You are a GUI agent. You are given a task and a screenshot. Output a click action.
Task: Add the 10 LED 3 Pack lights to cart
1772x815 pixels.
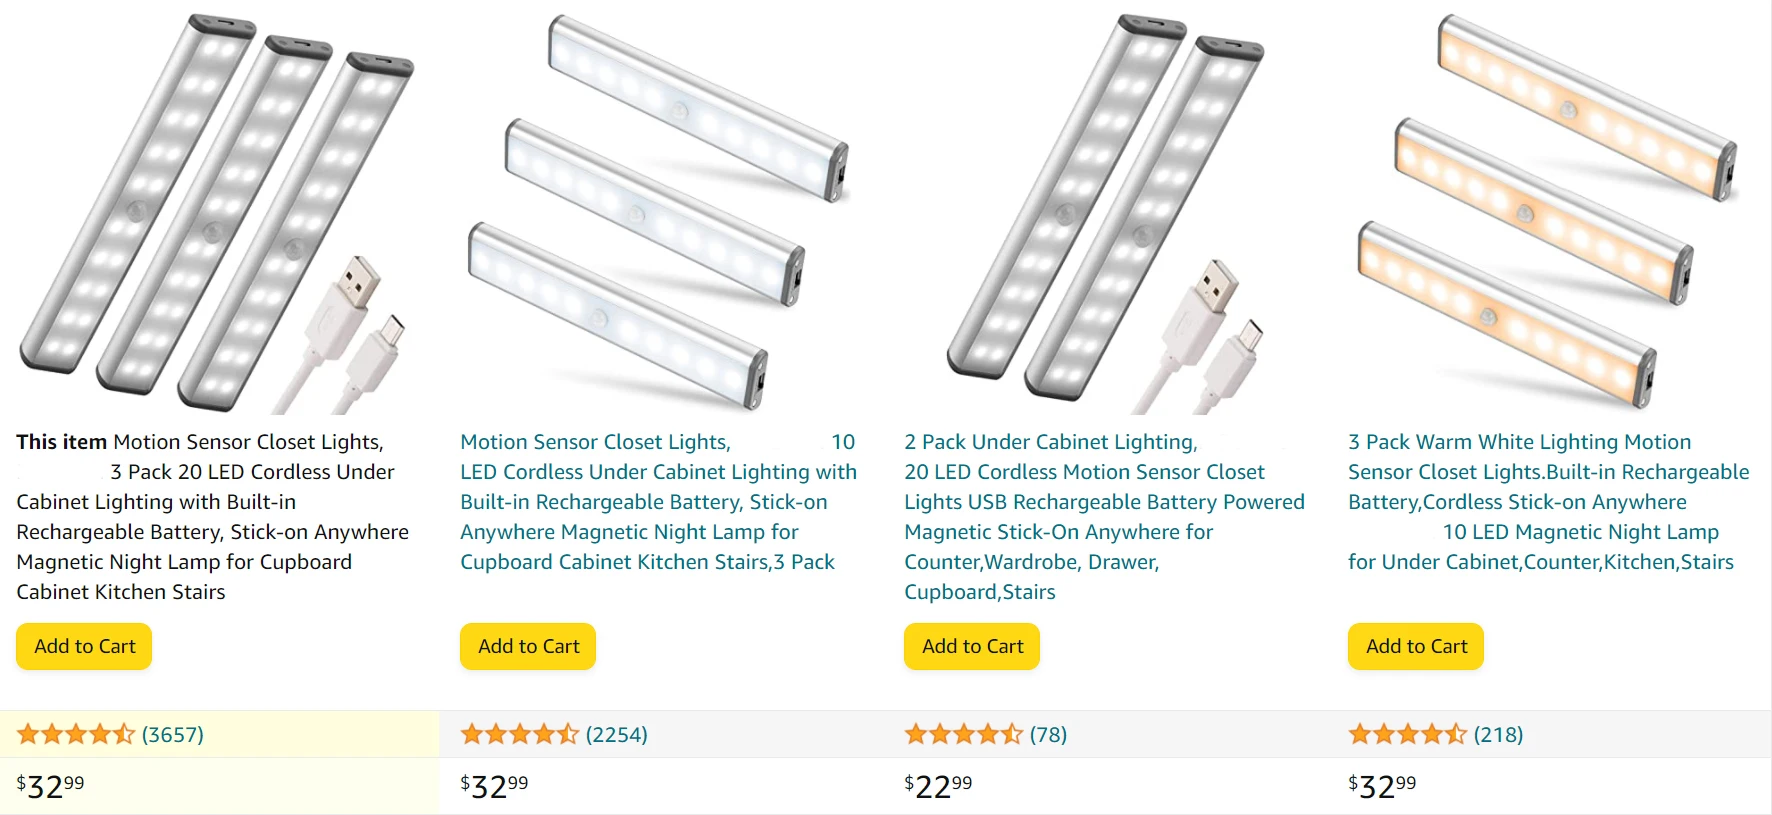coord(528,646)
